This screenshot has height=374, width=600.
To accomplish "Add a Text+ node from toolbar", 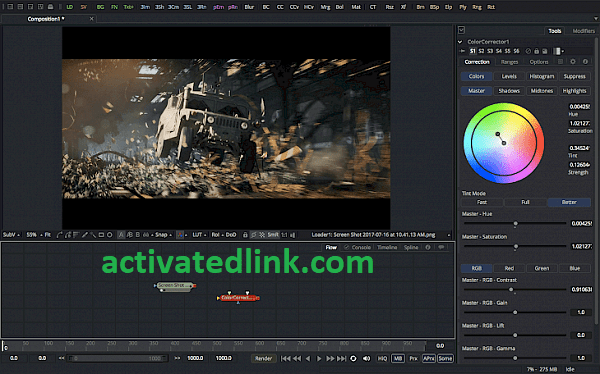I will 129,7.
